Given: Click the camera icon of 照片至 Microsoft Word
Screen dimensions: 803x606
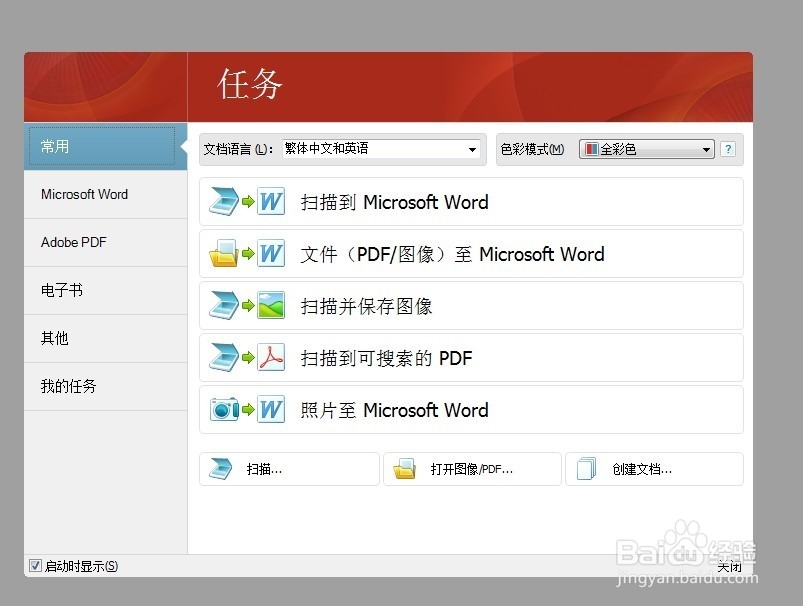Looking at the screenshot, I should 224,410.
